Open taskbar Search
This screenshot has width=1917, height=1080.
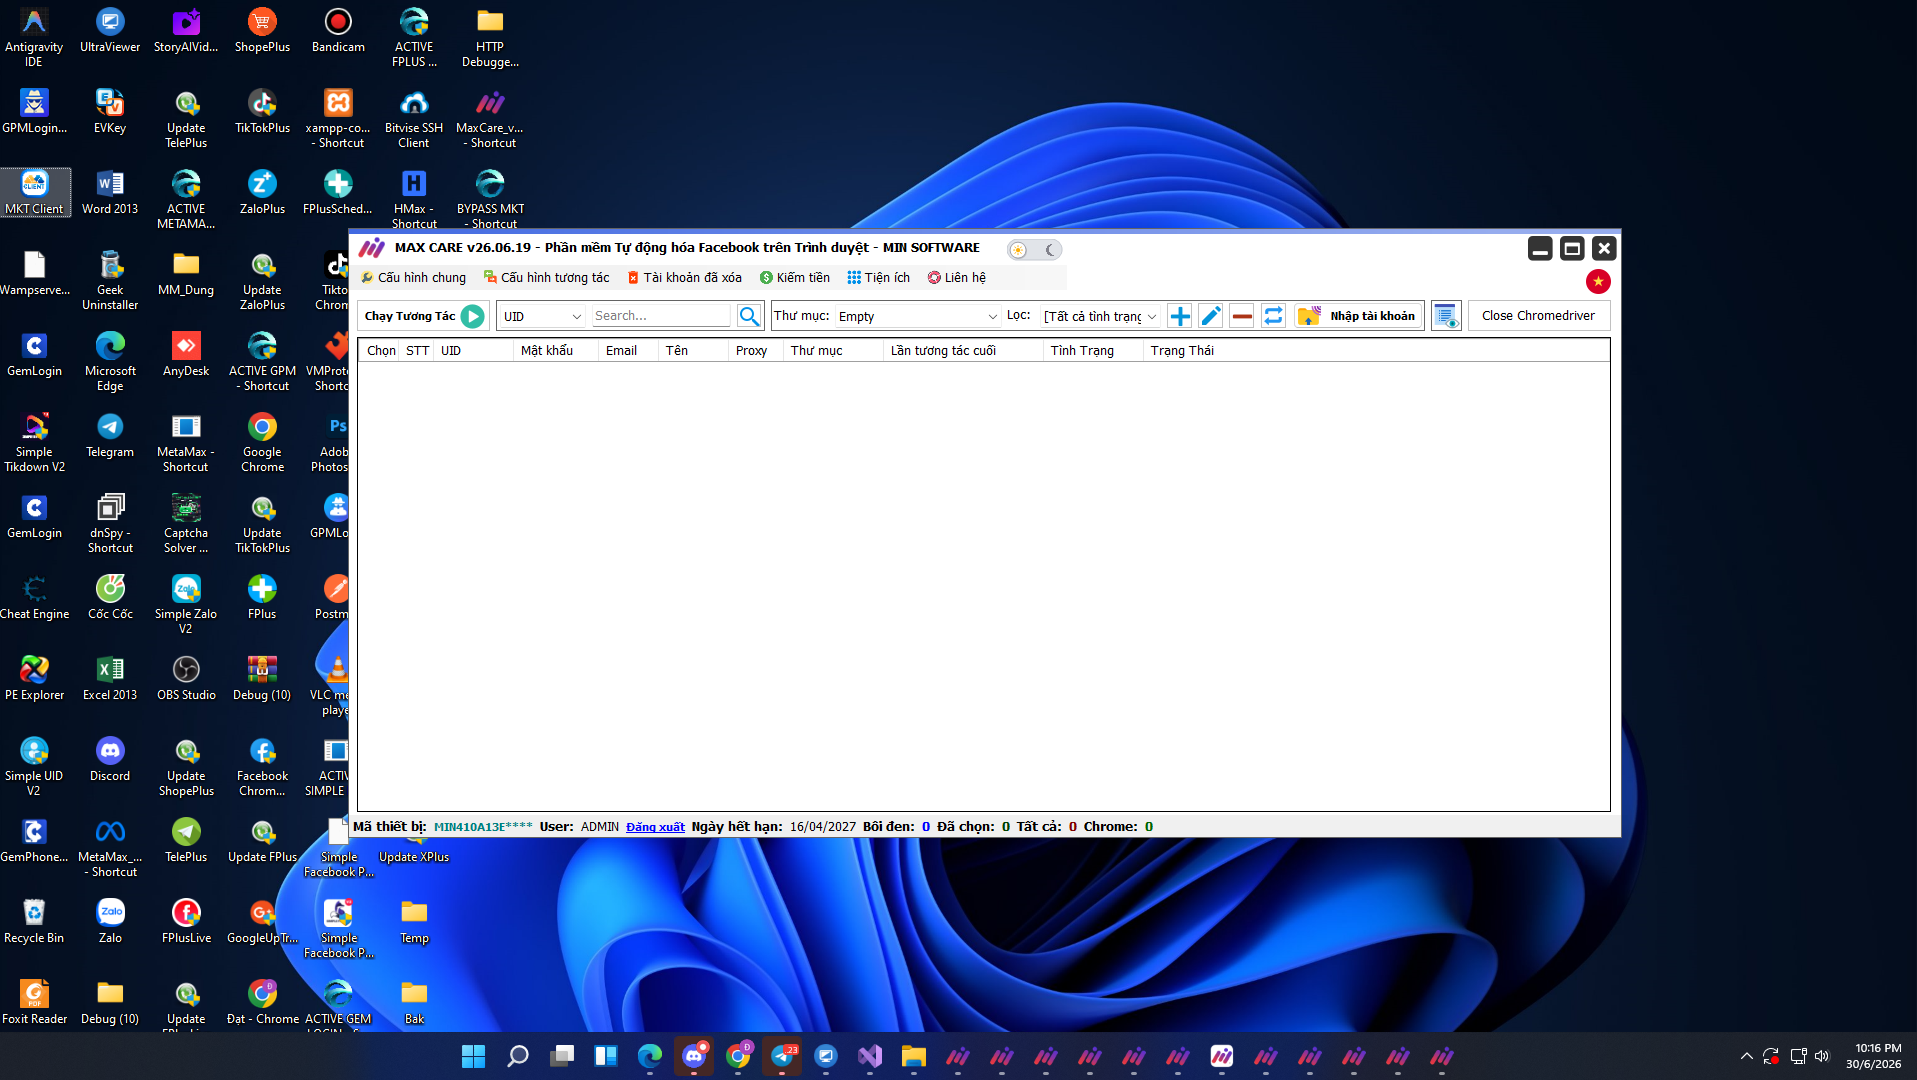517,1056
